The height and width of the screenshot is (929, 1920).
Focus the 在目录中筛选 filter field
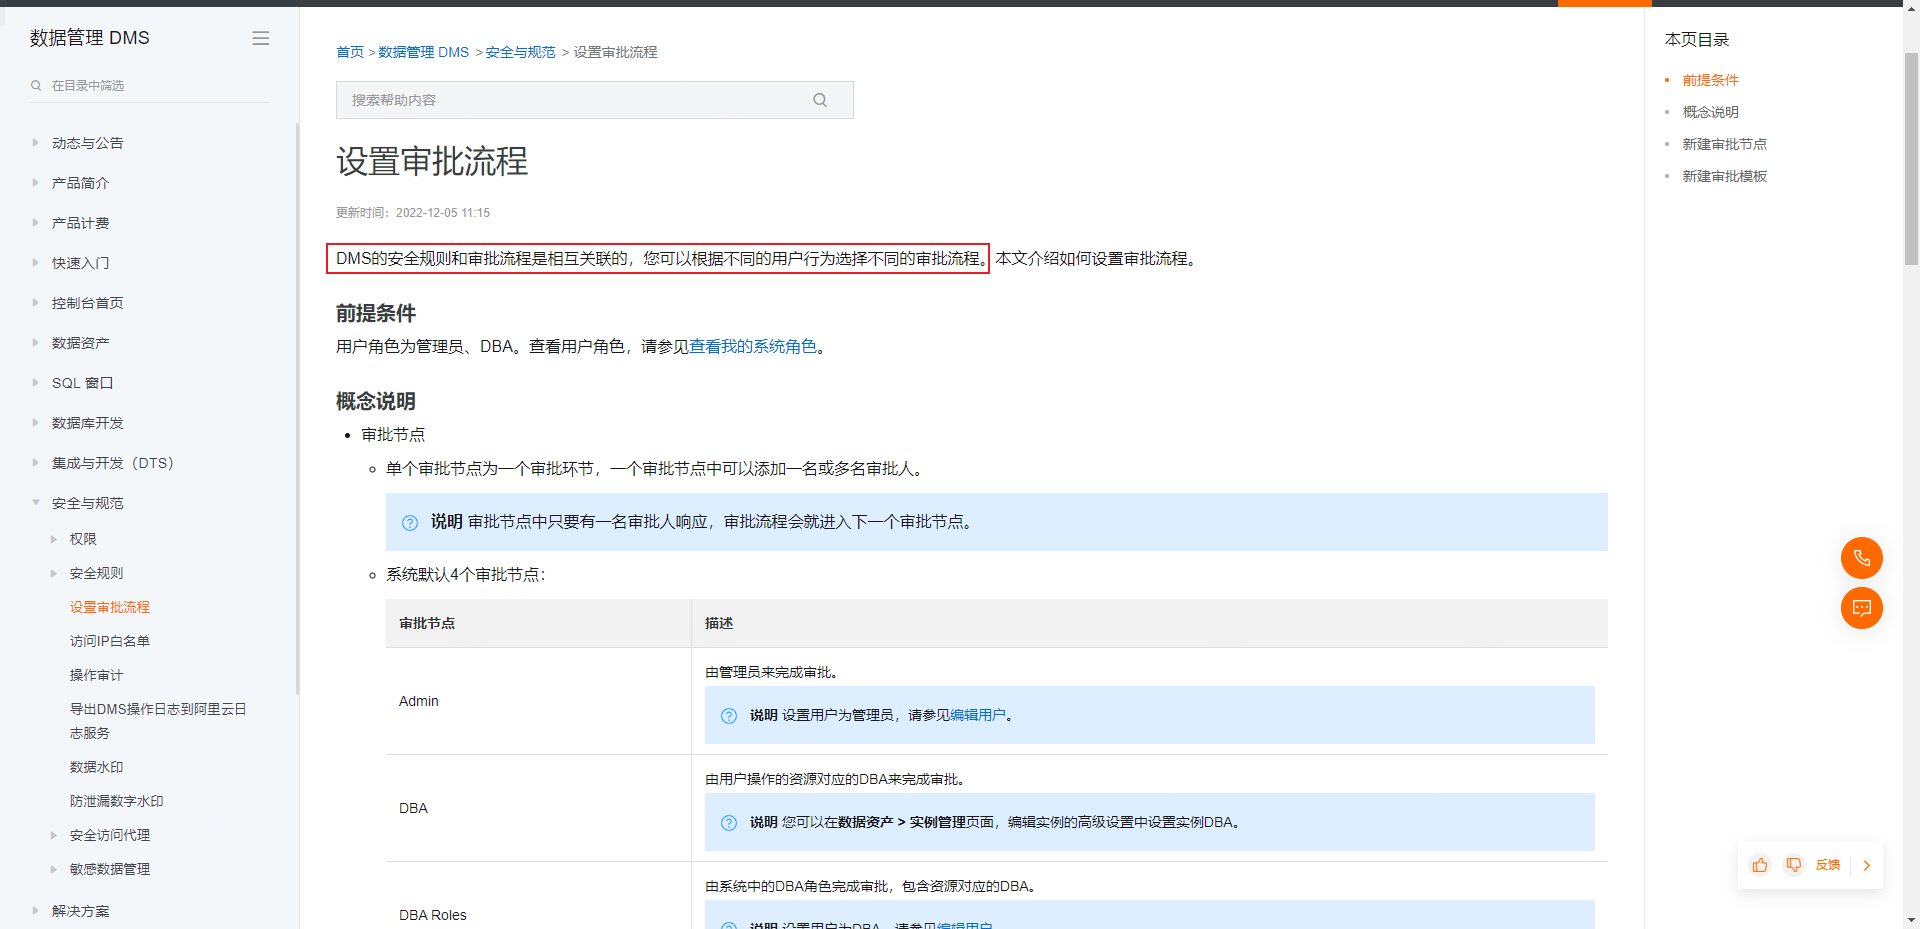pyautogui.click(x=150, y=86)
